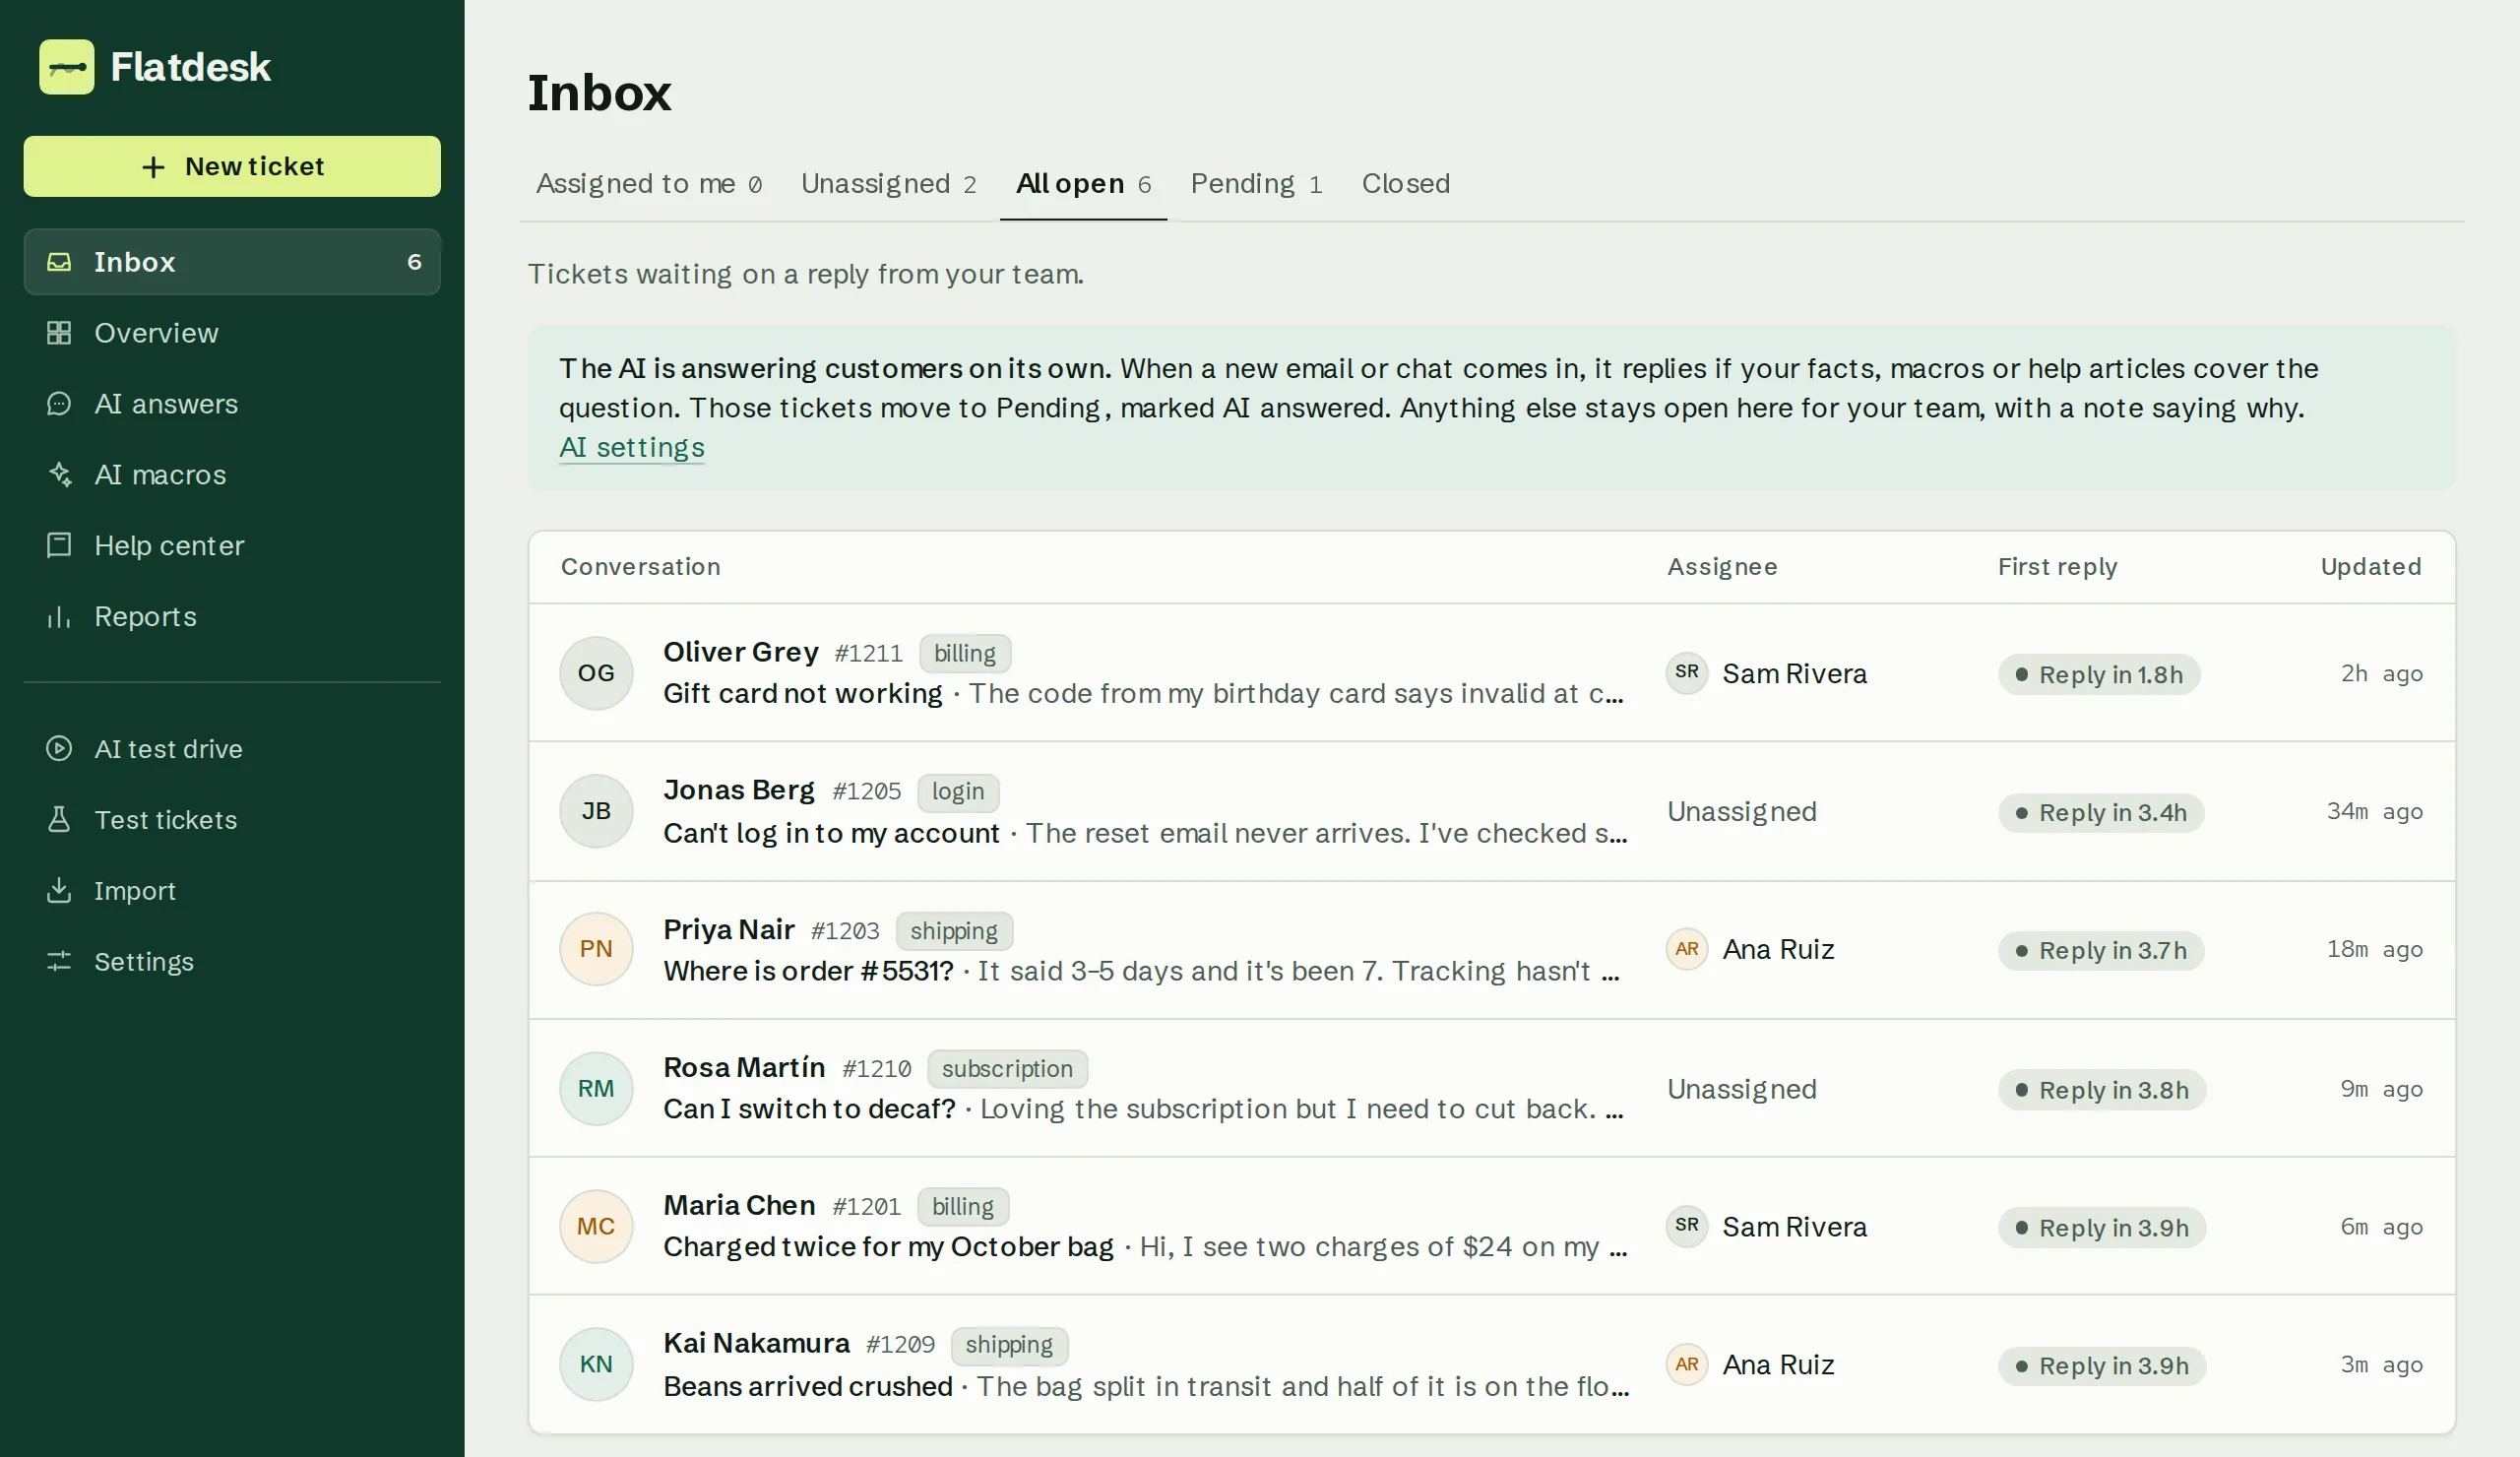Open the Closed tab
Viewport: 2520px width, 1457px height.
(1405, 184)
